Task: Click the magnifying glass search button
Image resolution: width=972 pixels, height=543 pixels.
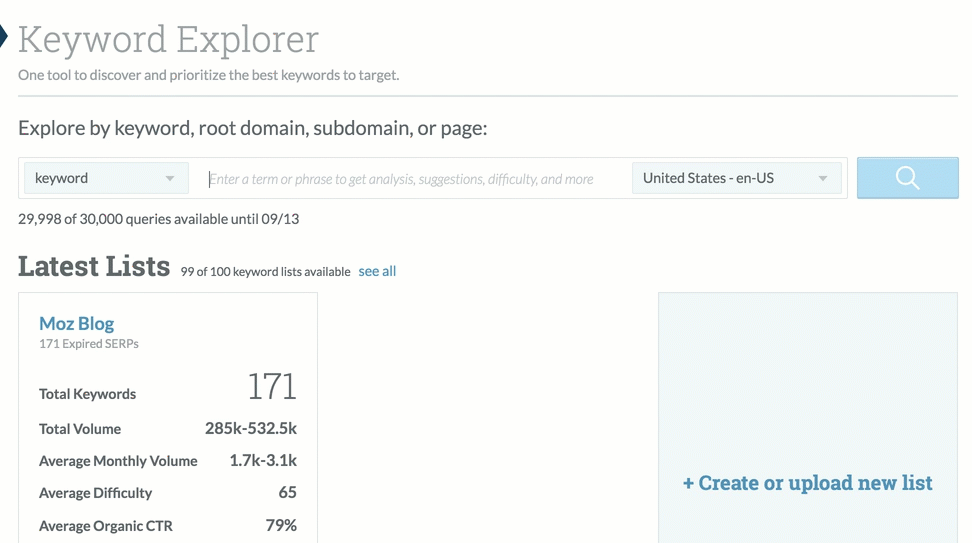Action: tap(907, 178)
